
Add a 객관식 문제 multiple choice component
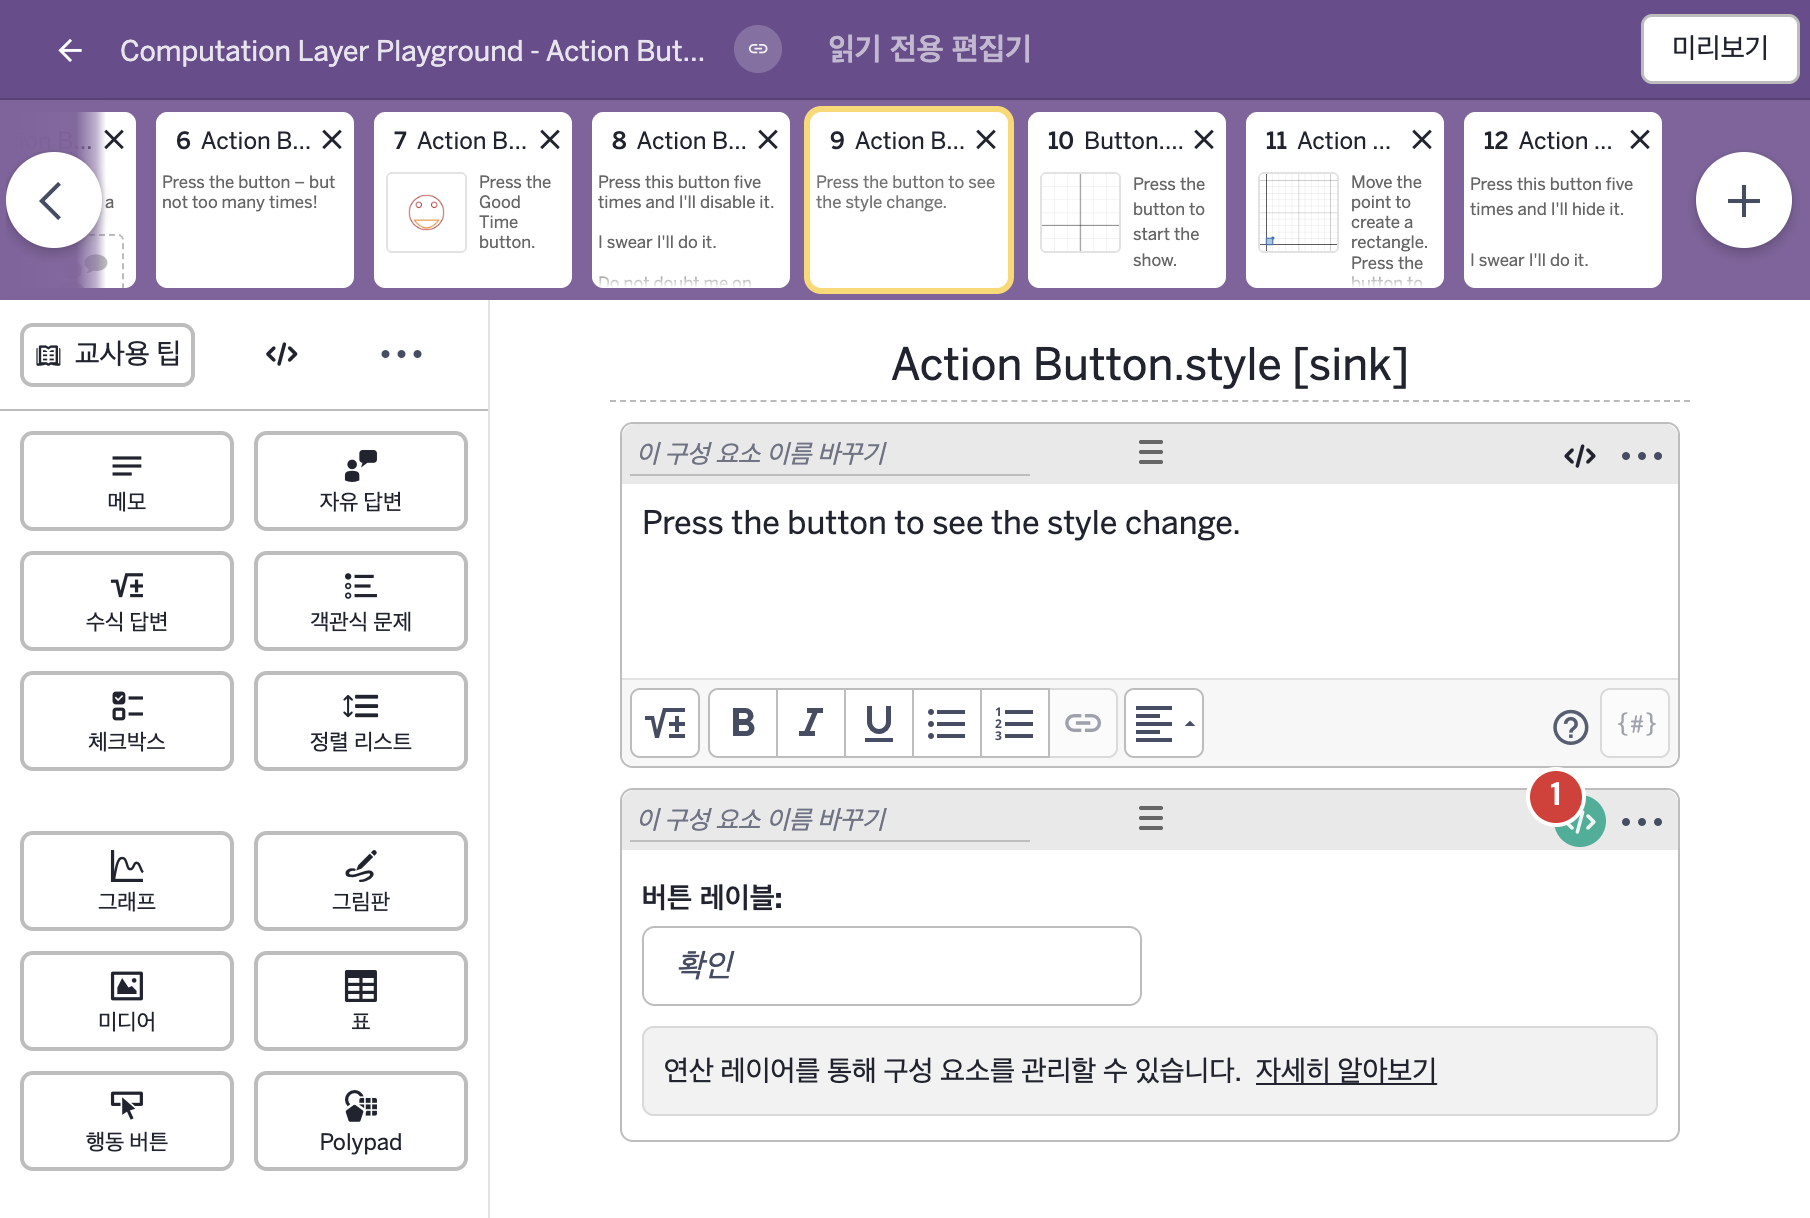coord(361,601)
